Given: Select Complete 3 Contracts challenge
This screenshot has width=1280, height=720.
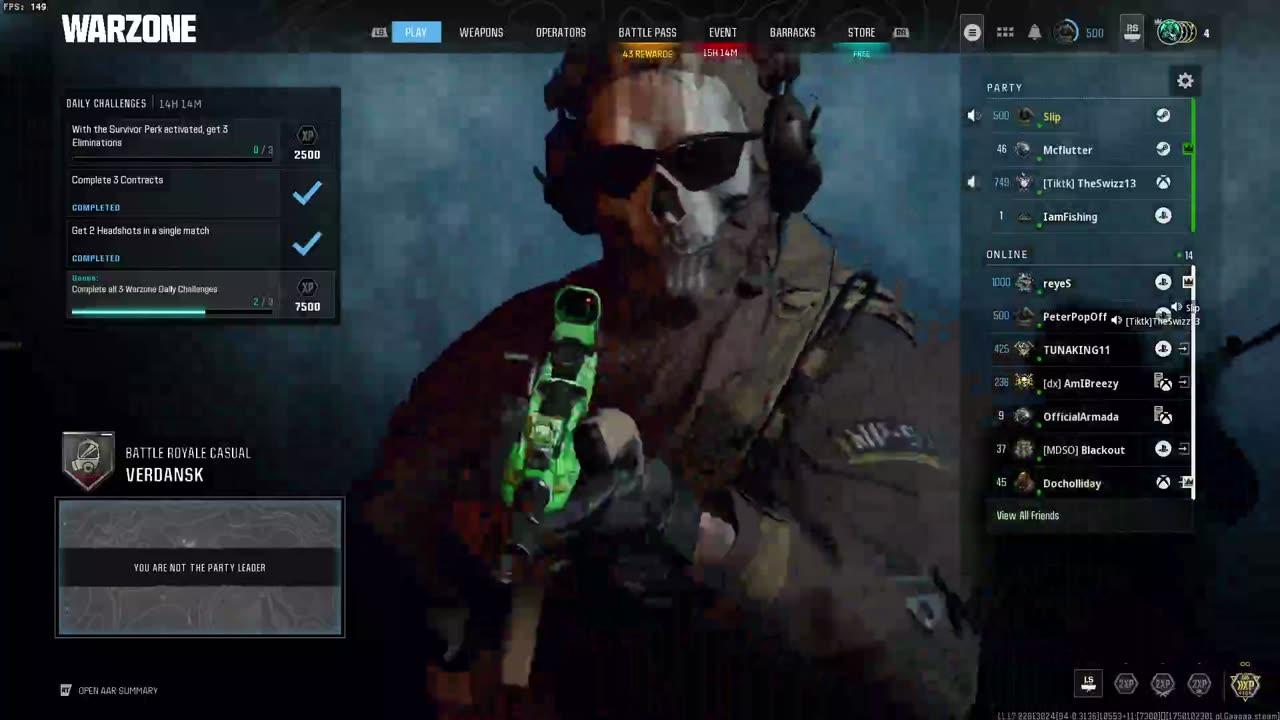Looking at the screenshot, I should click(172, 192).
